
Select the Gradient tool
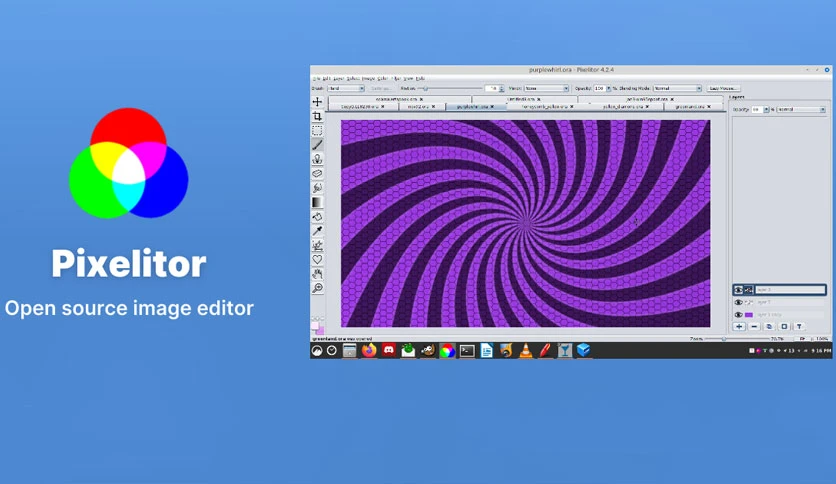(x=317, y=203)
